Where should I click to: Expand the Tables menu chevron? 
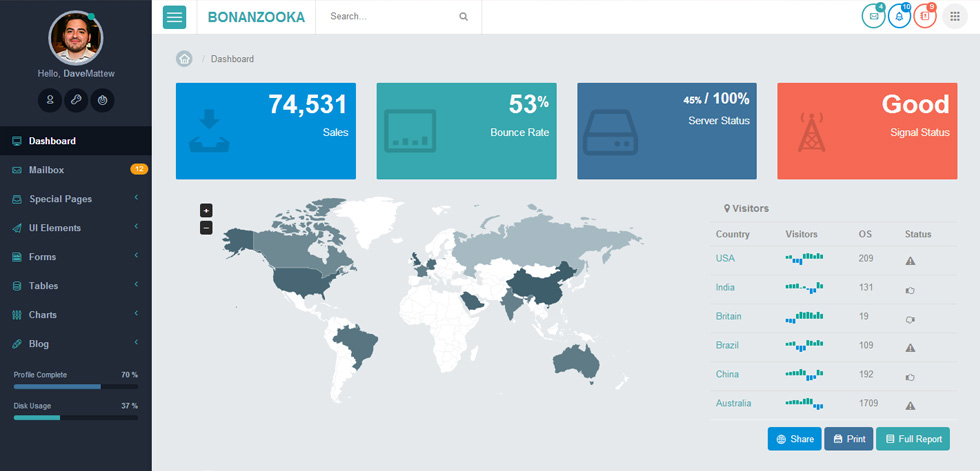click(136, 285)
